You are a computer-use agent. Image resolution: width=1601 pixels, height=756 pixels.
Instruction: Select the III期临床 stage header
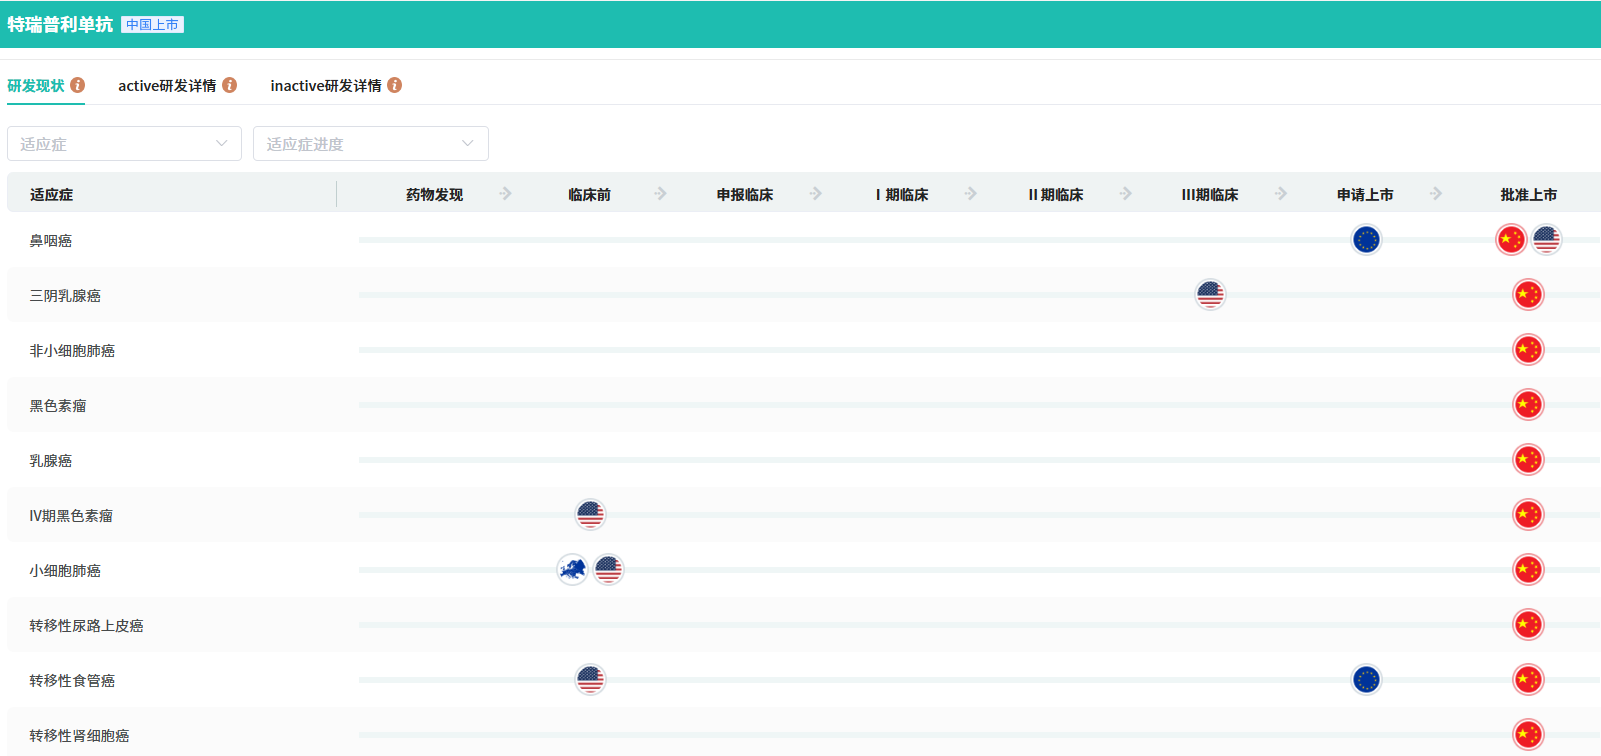pos(1210,195)
